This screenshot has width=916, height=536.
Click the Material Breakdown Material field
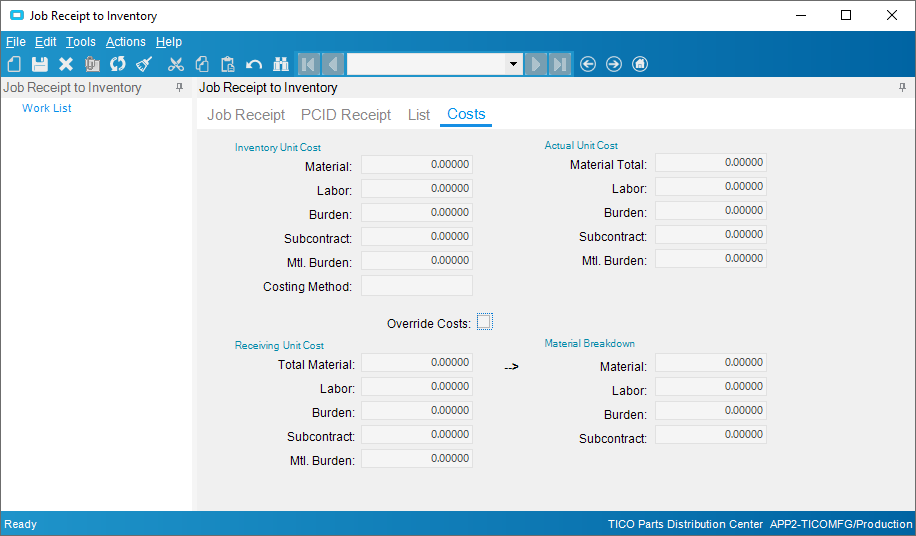pyautogui.click(x=710, y=363)
